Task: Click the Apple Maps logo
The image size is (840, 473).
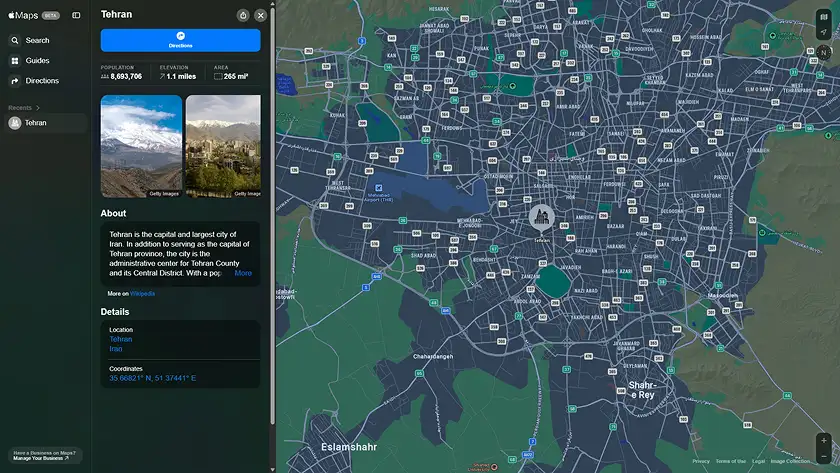Action: click(23, 16)
